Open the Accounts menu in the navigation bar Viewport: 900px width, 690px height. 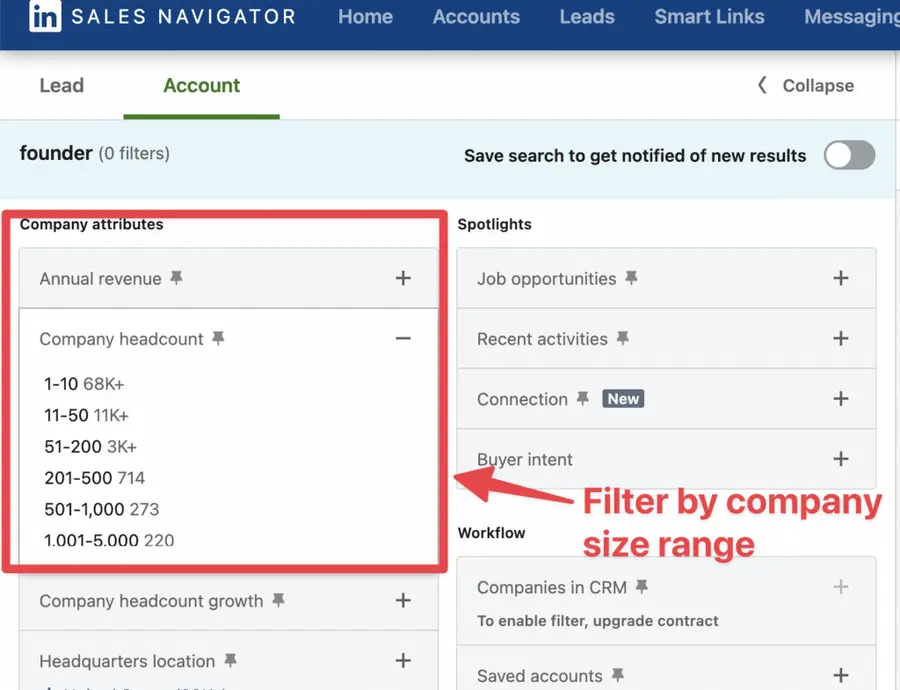tap(476, 17)
